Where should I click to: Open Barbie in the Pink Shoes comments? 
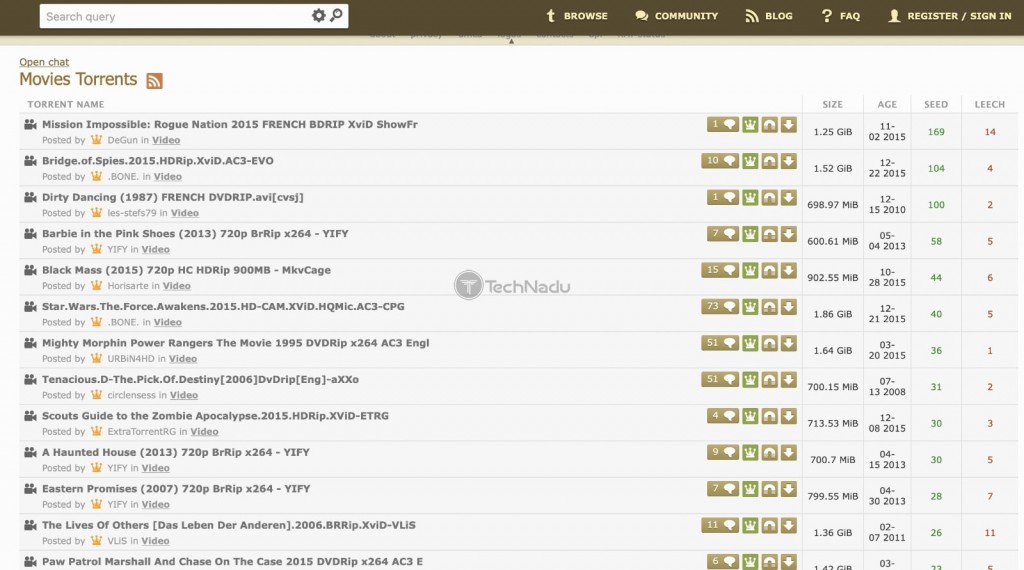coord(723,234)
